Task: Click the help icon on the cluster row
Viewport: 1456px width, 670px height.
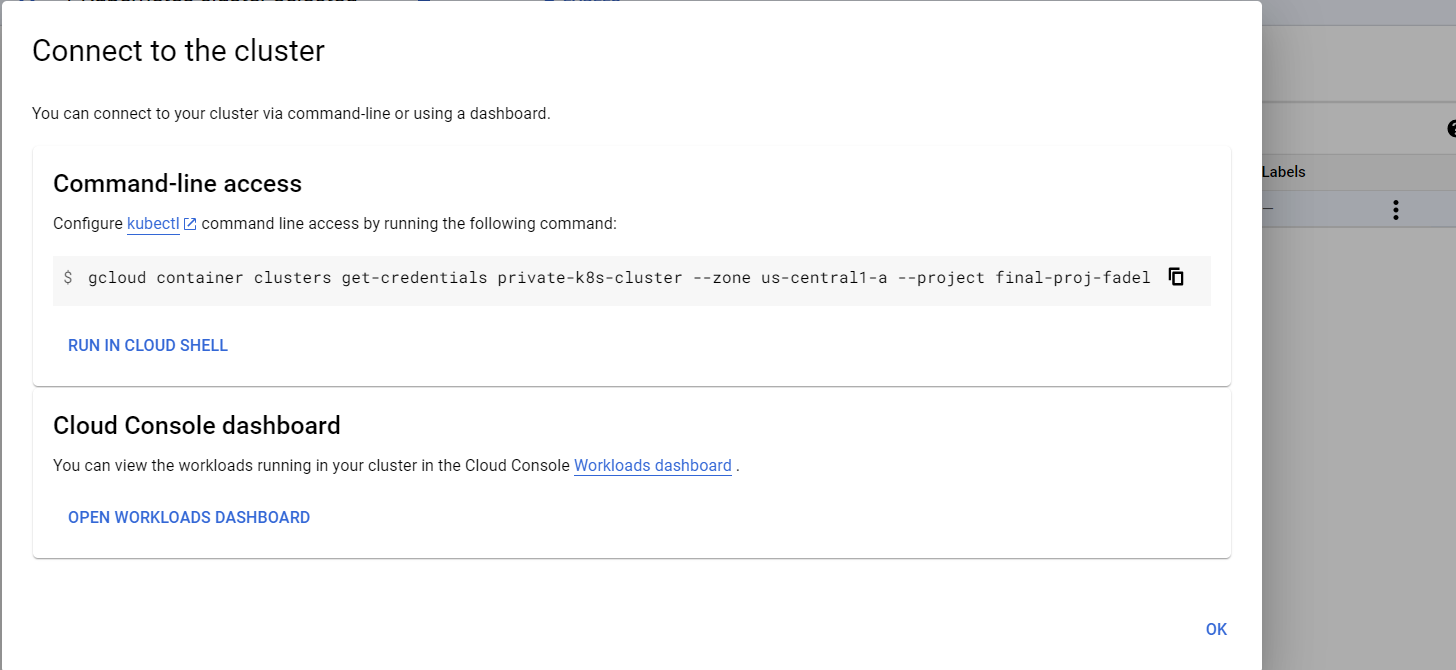Action: click(x=1452, y=129)
